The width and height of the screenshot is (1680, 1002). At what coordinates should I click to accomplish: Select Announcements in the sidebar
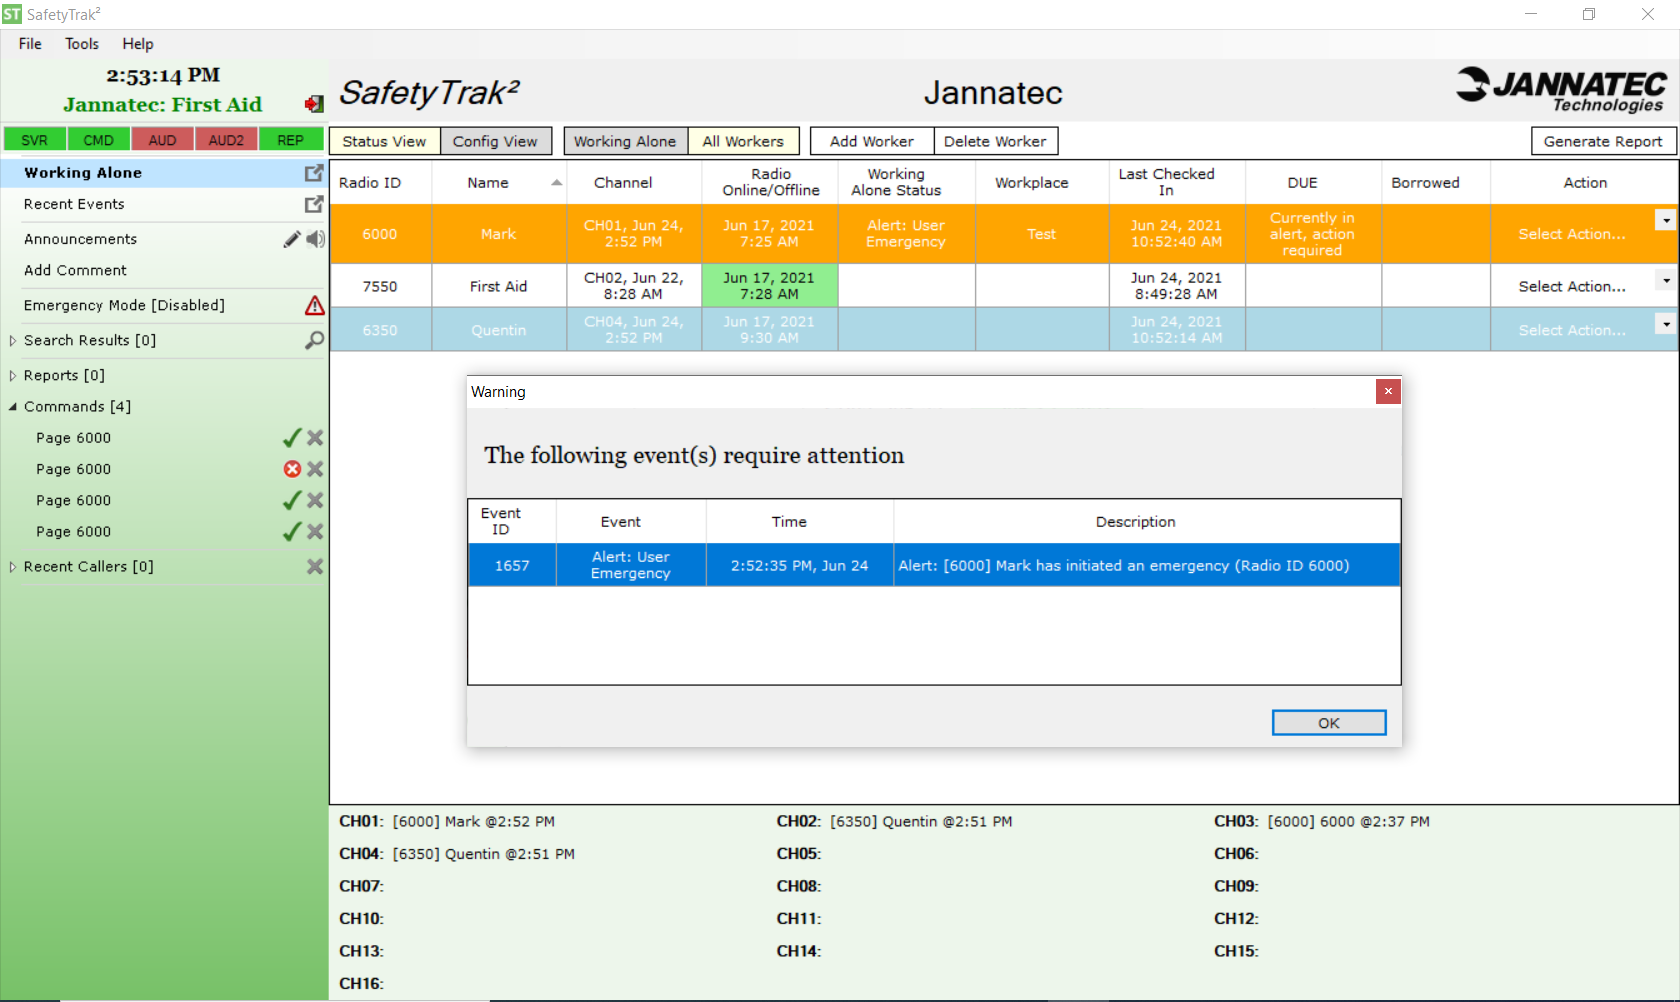tap(80, 239)
